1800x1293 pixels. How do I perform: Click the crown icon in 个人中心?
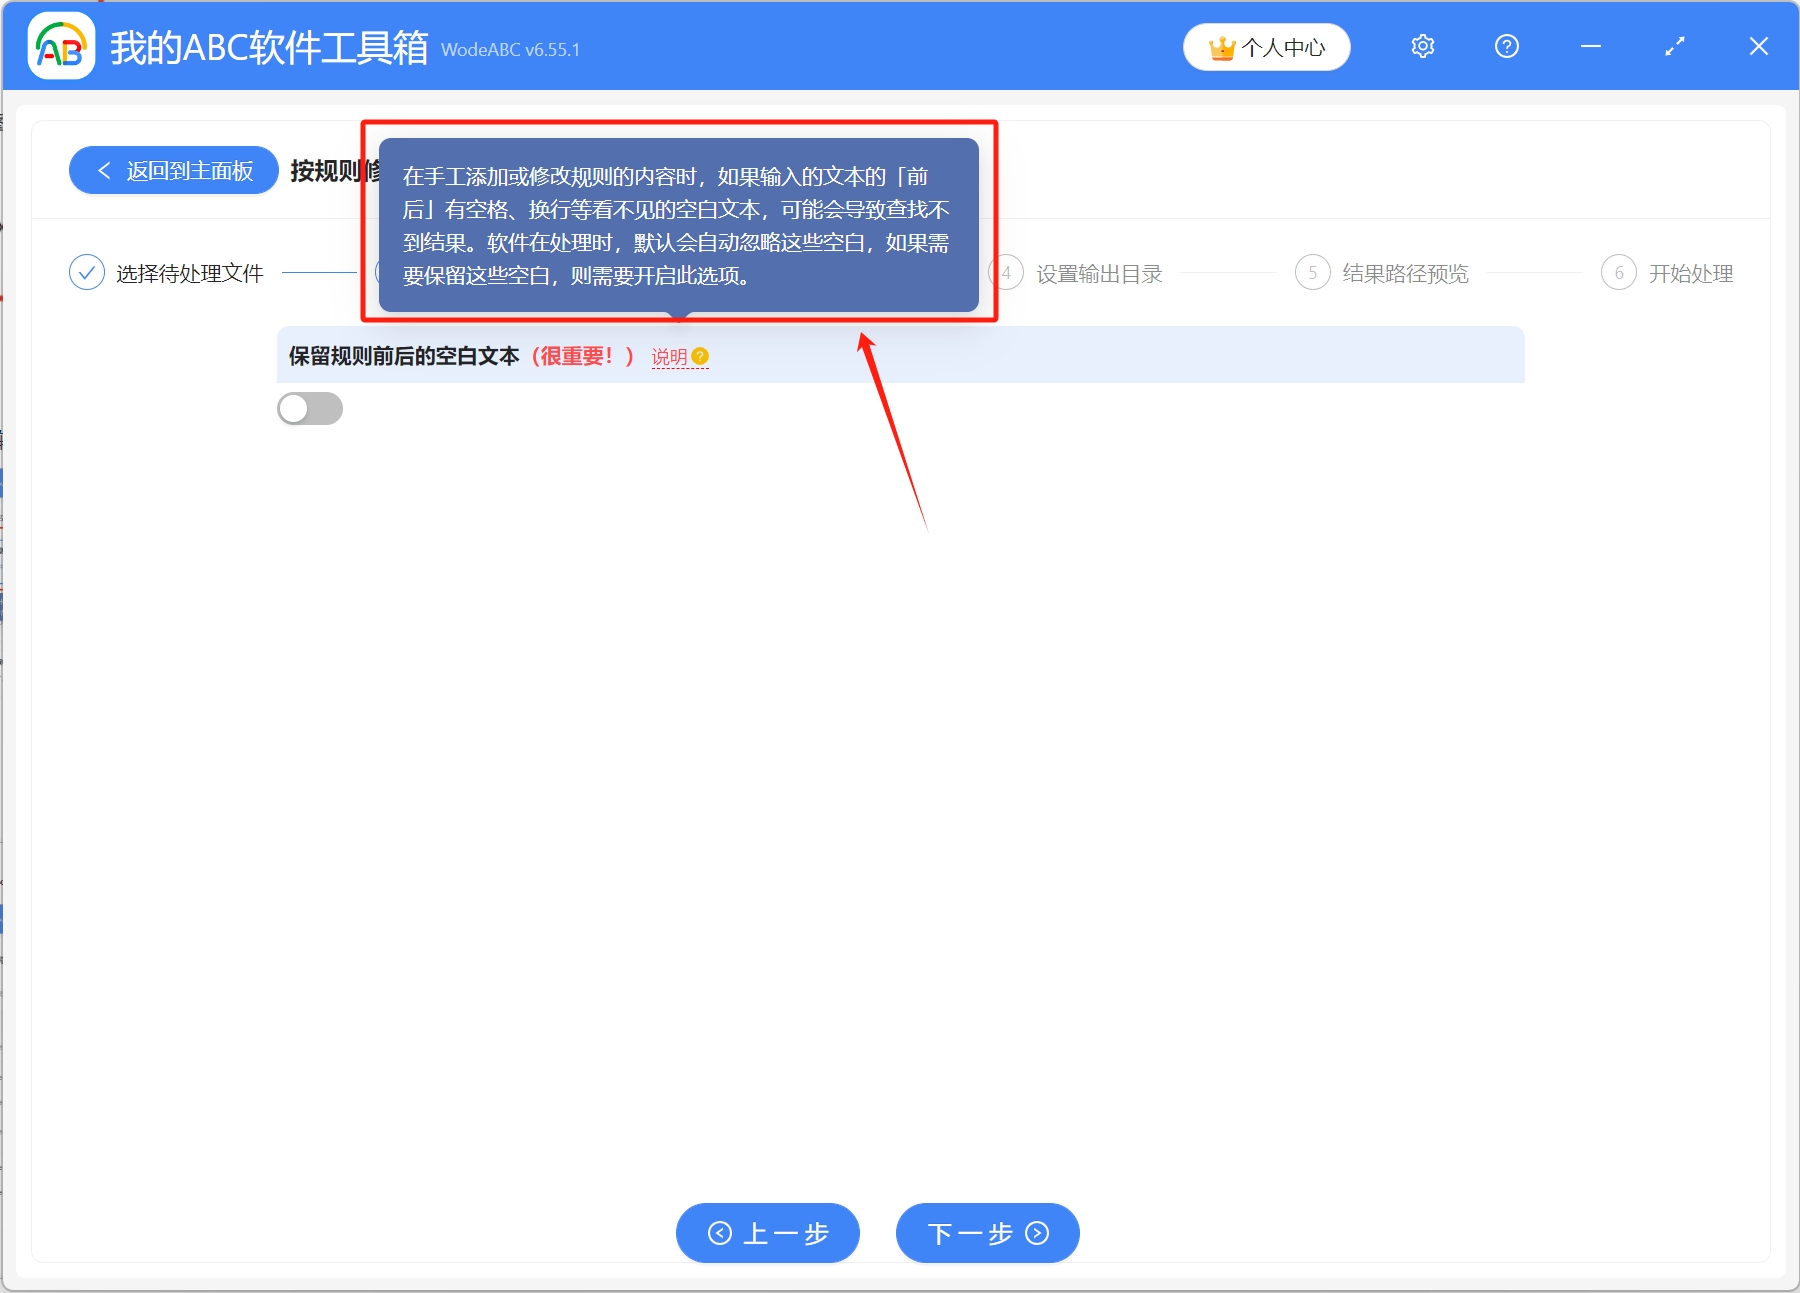click(1222, 46)
